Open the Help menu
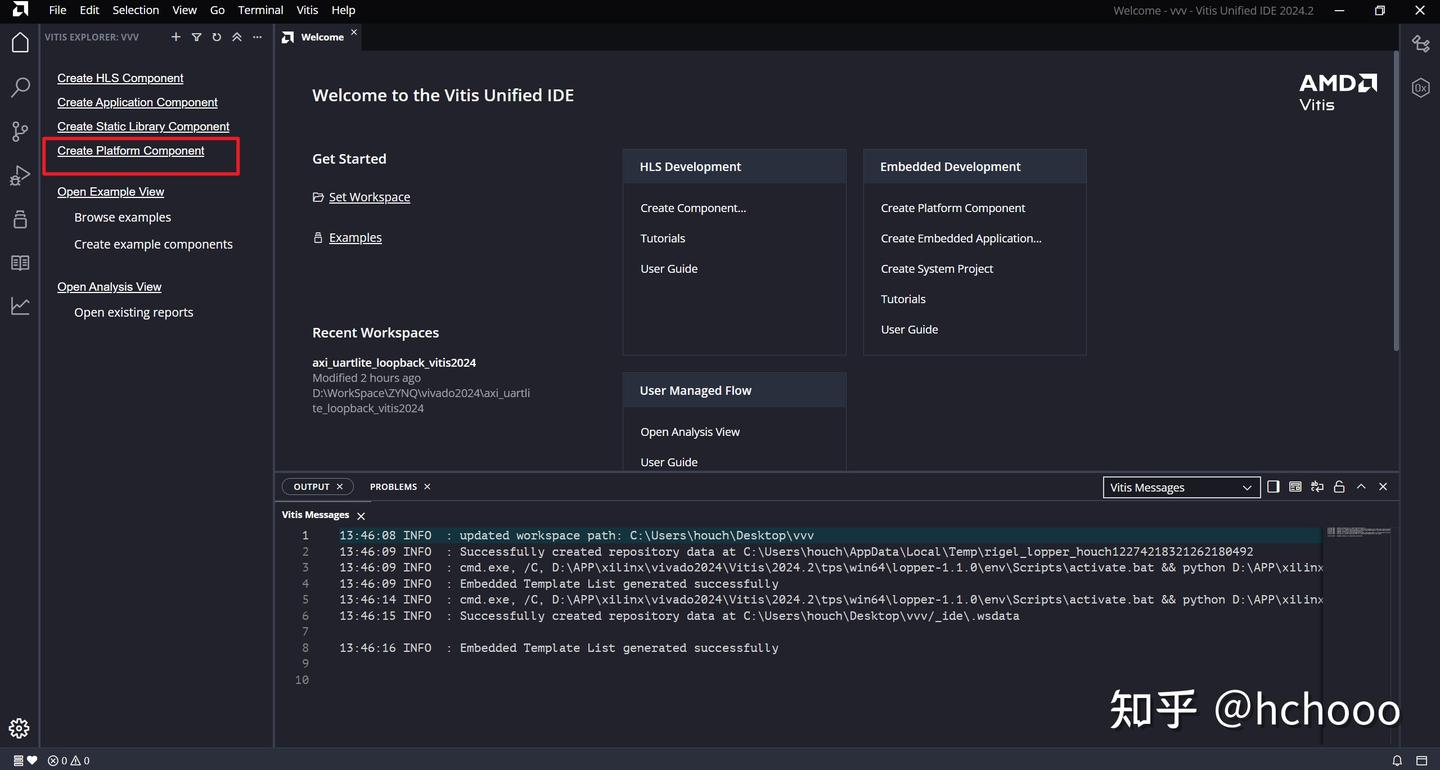This screenshot has height=770, width=1440. point(343,10)
